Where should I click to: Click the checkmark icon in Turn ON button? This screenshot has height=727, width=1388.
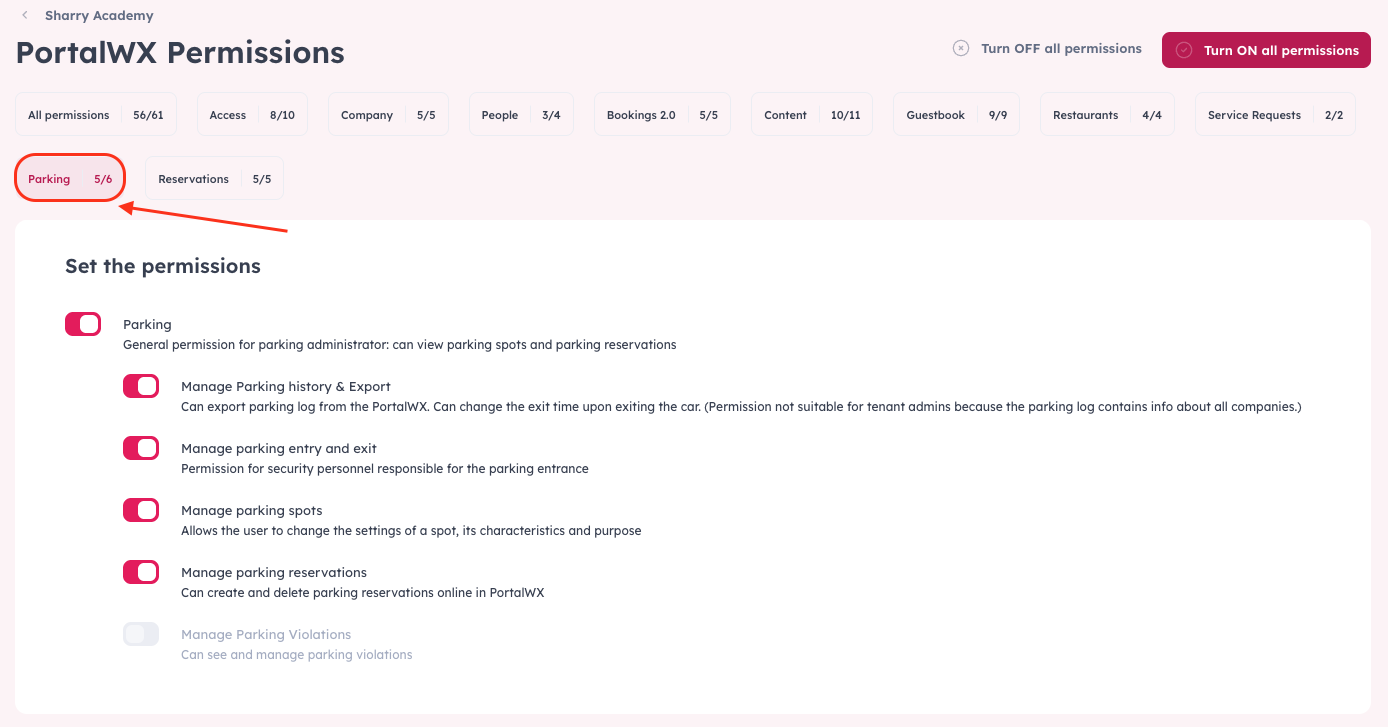[x=1184, y=50]
